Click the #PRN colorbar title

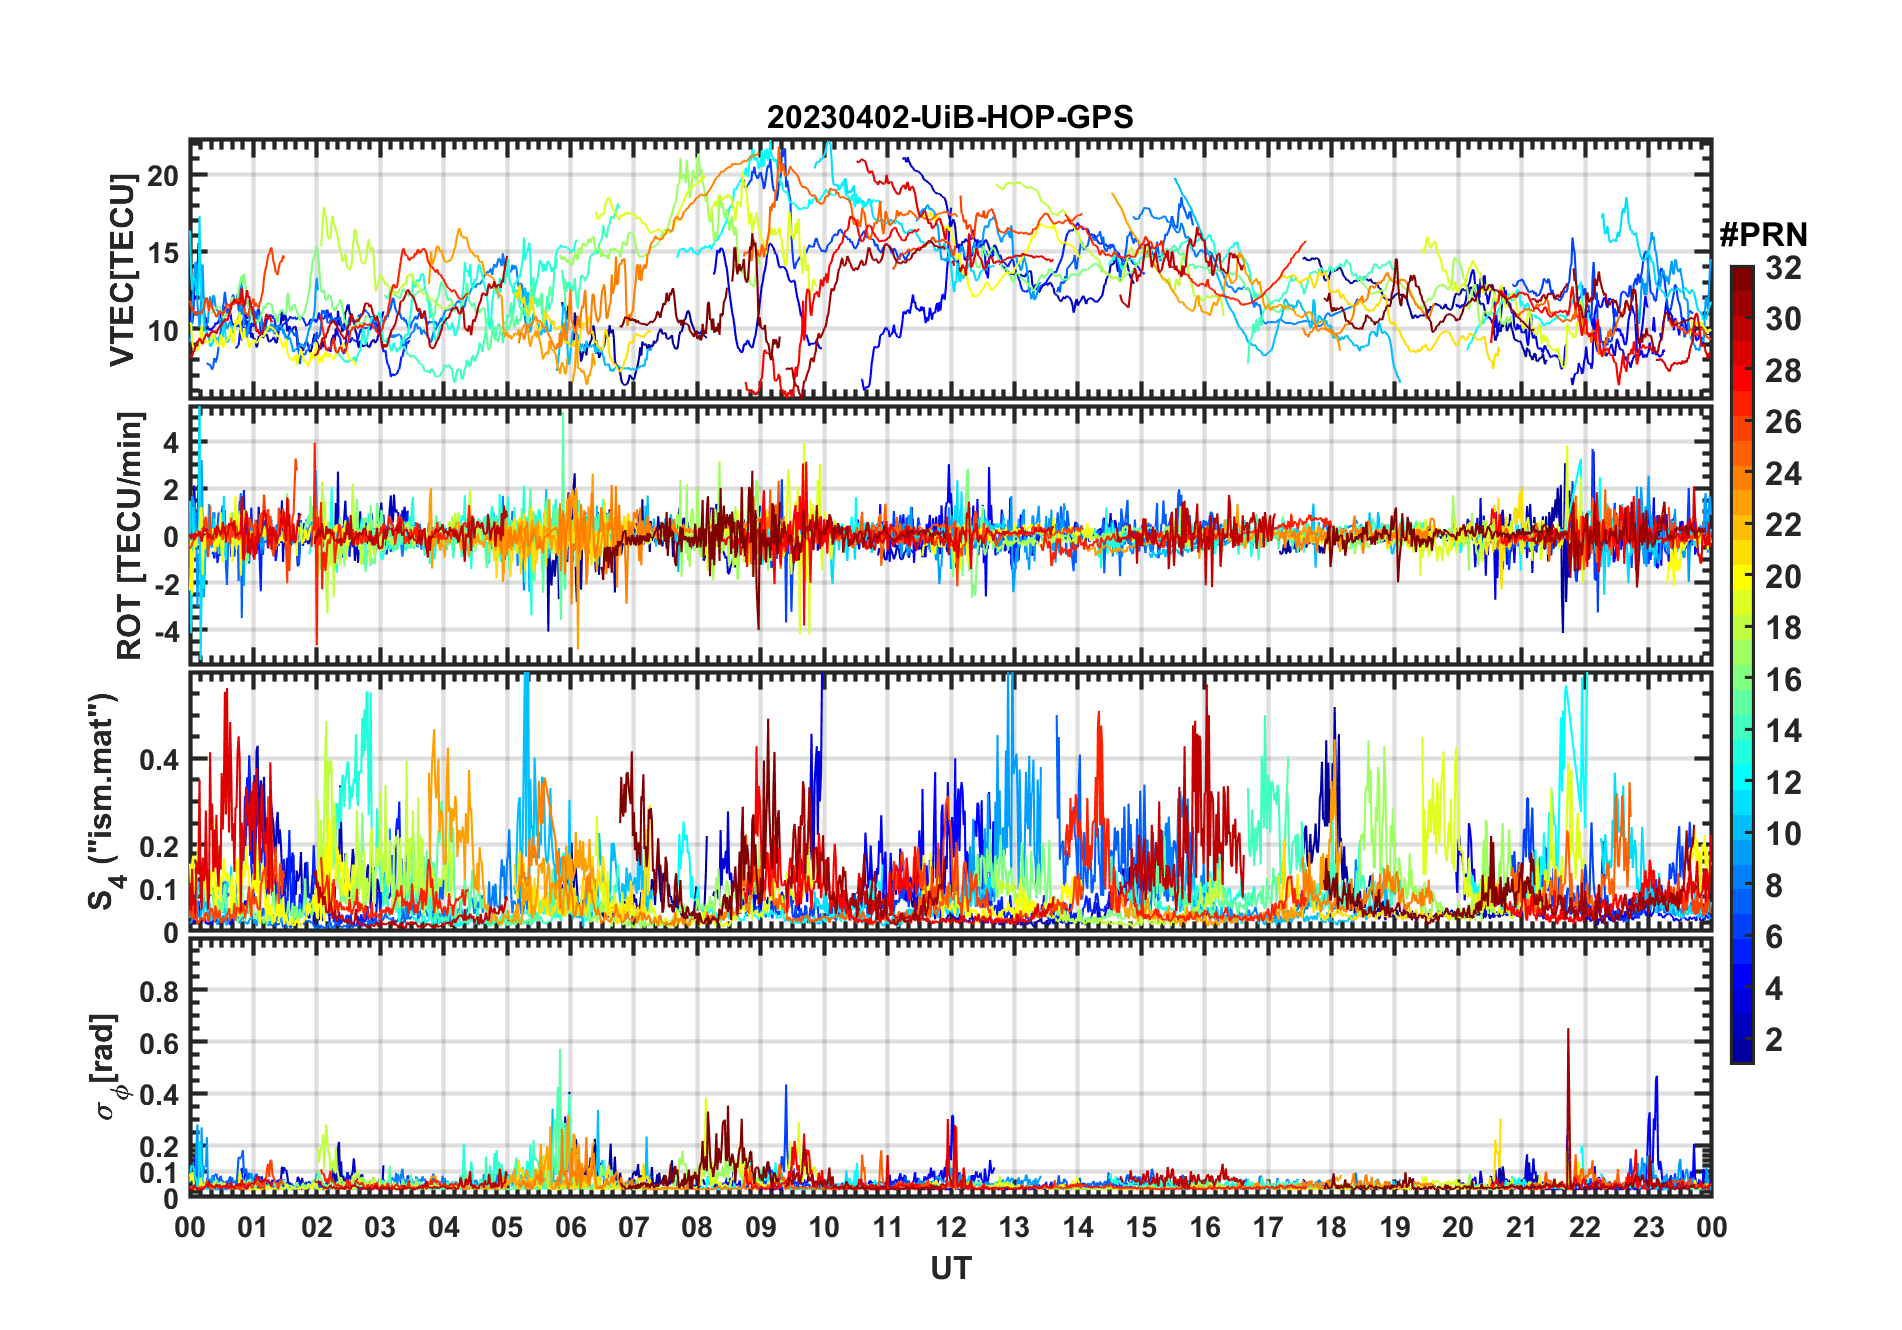point(1763,235)
